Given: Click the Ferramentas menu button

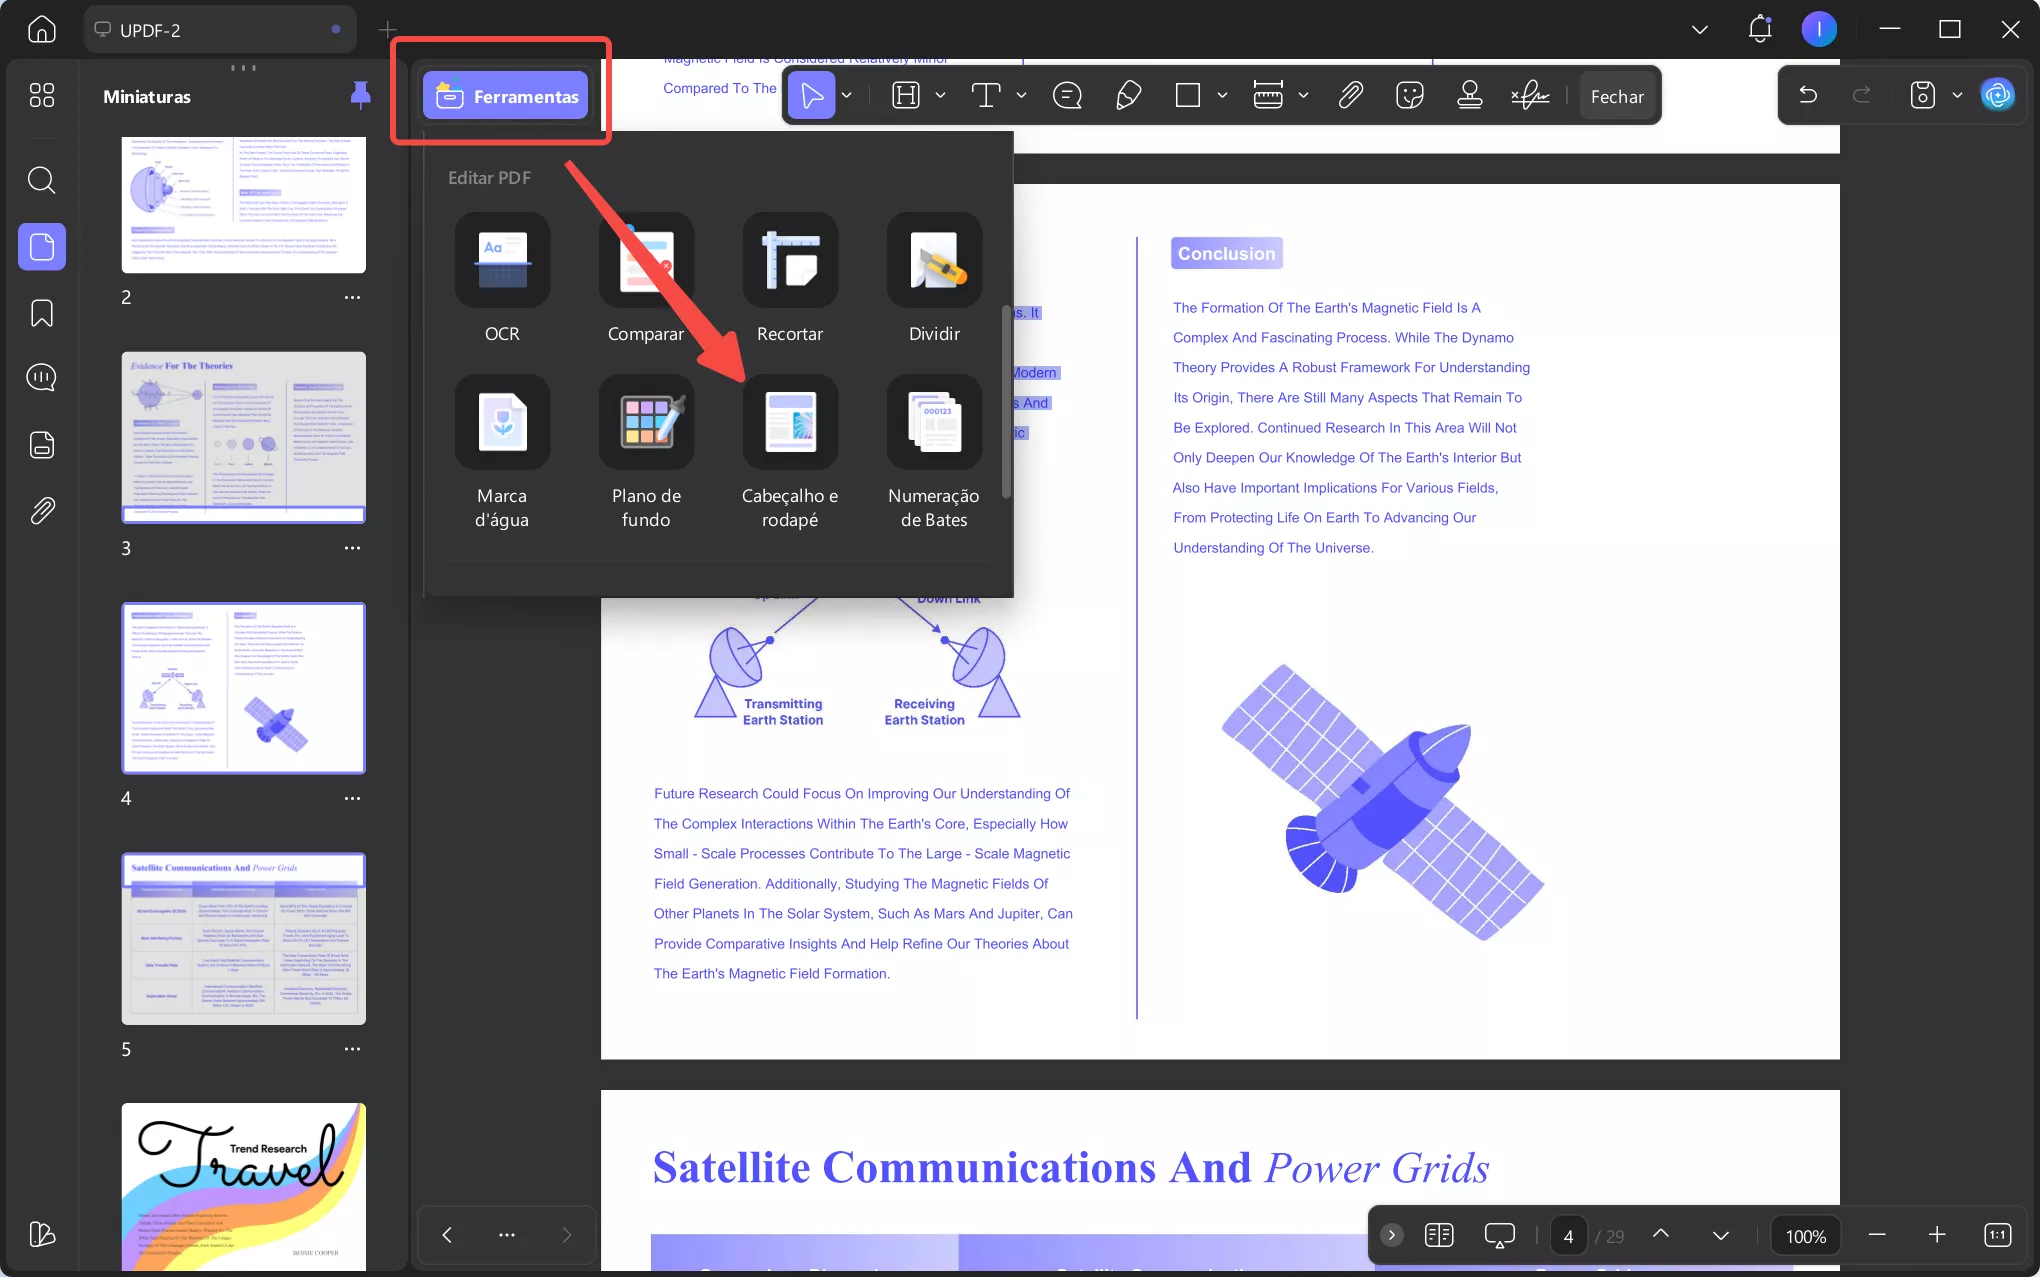Looking at the screenshot, I should pyautogui.click(x=506, y=96).
